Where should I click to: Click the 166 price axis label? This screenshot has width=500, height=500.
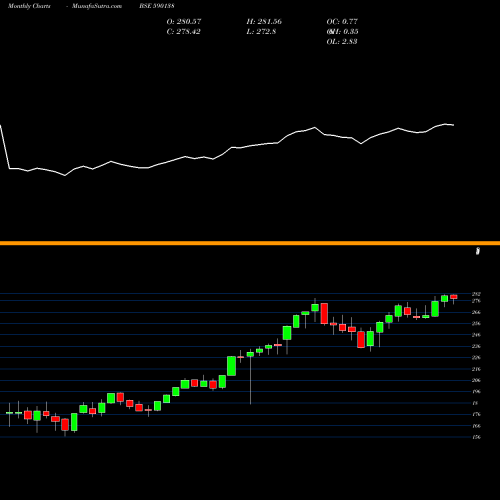(x=476, y=426)
